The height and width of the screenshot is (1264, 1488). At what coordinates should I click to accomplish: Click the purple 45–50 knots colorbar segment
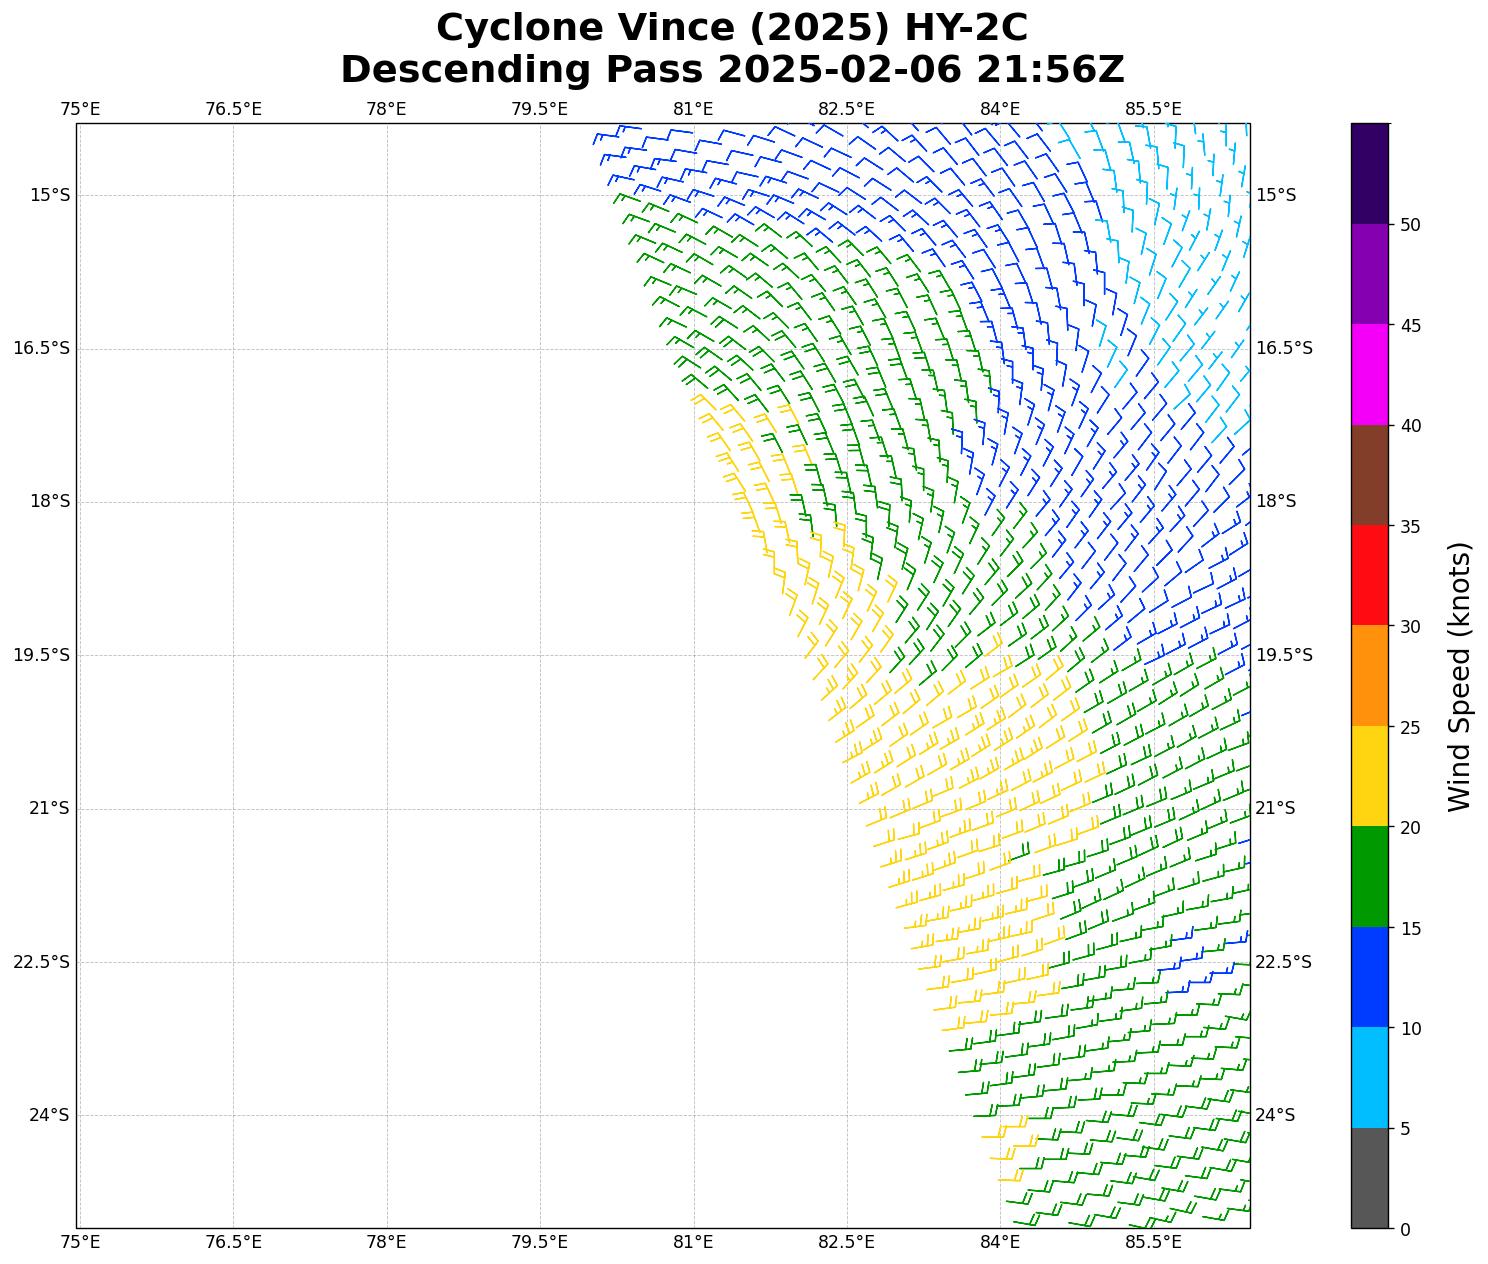click(1369, 274)
